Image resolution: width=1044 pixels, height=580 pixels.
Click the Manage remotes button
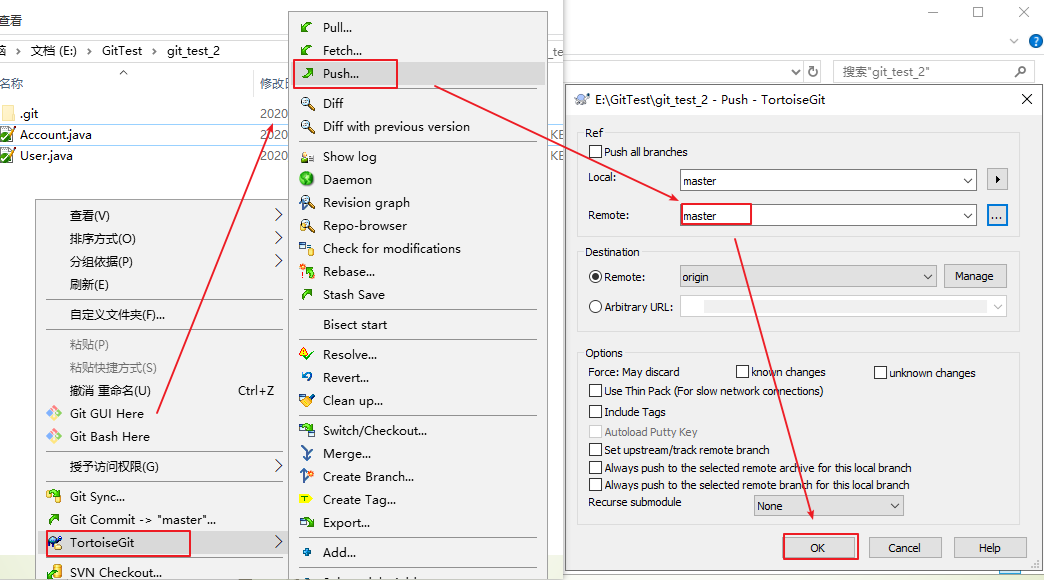[x=974, y=276]
